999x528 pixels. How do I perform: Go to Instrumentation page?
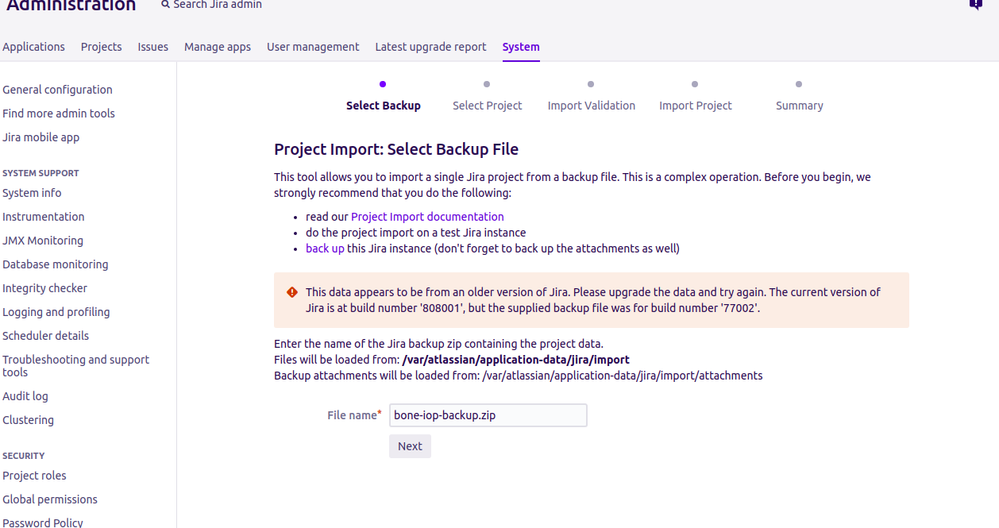[x=43, y=217]
